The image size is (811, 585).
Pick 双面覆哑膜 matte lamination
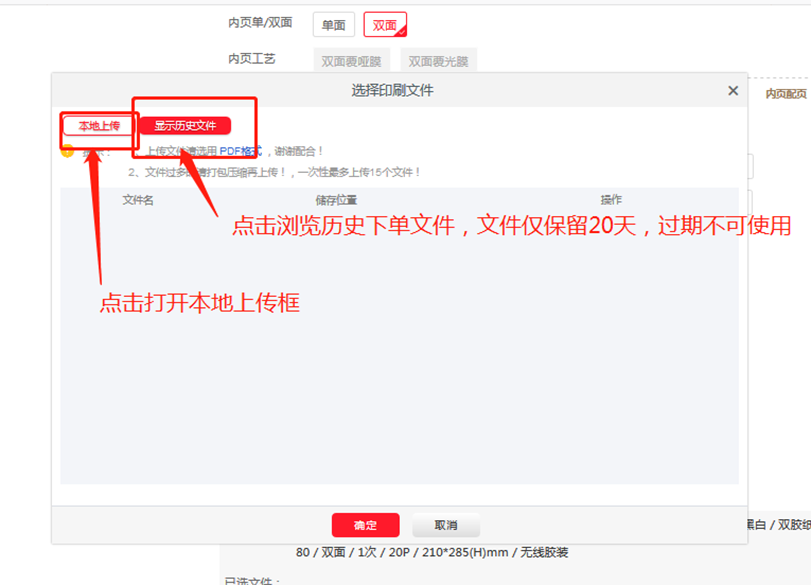pos(353,61)
